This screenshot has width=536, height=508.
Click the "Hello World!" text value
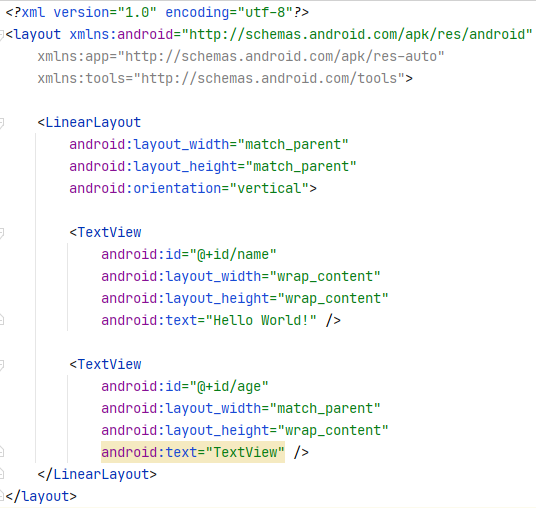click(x=261, y=321)
